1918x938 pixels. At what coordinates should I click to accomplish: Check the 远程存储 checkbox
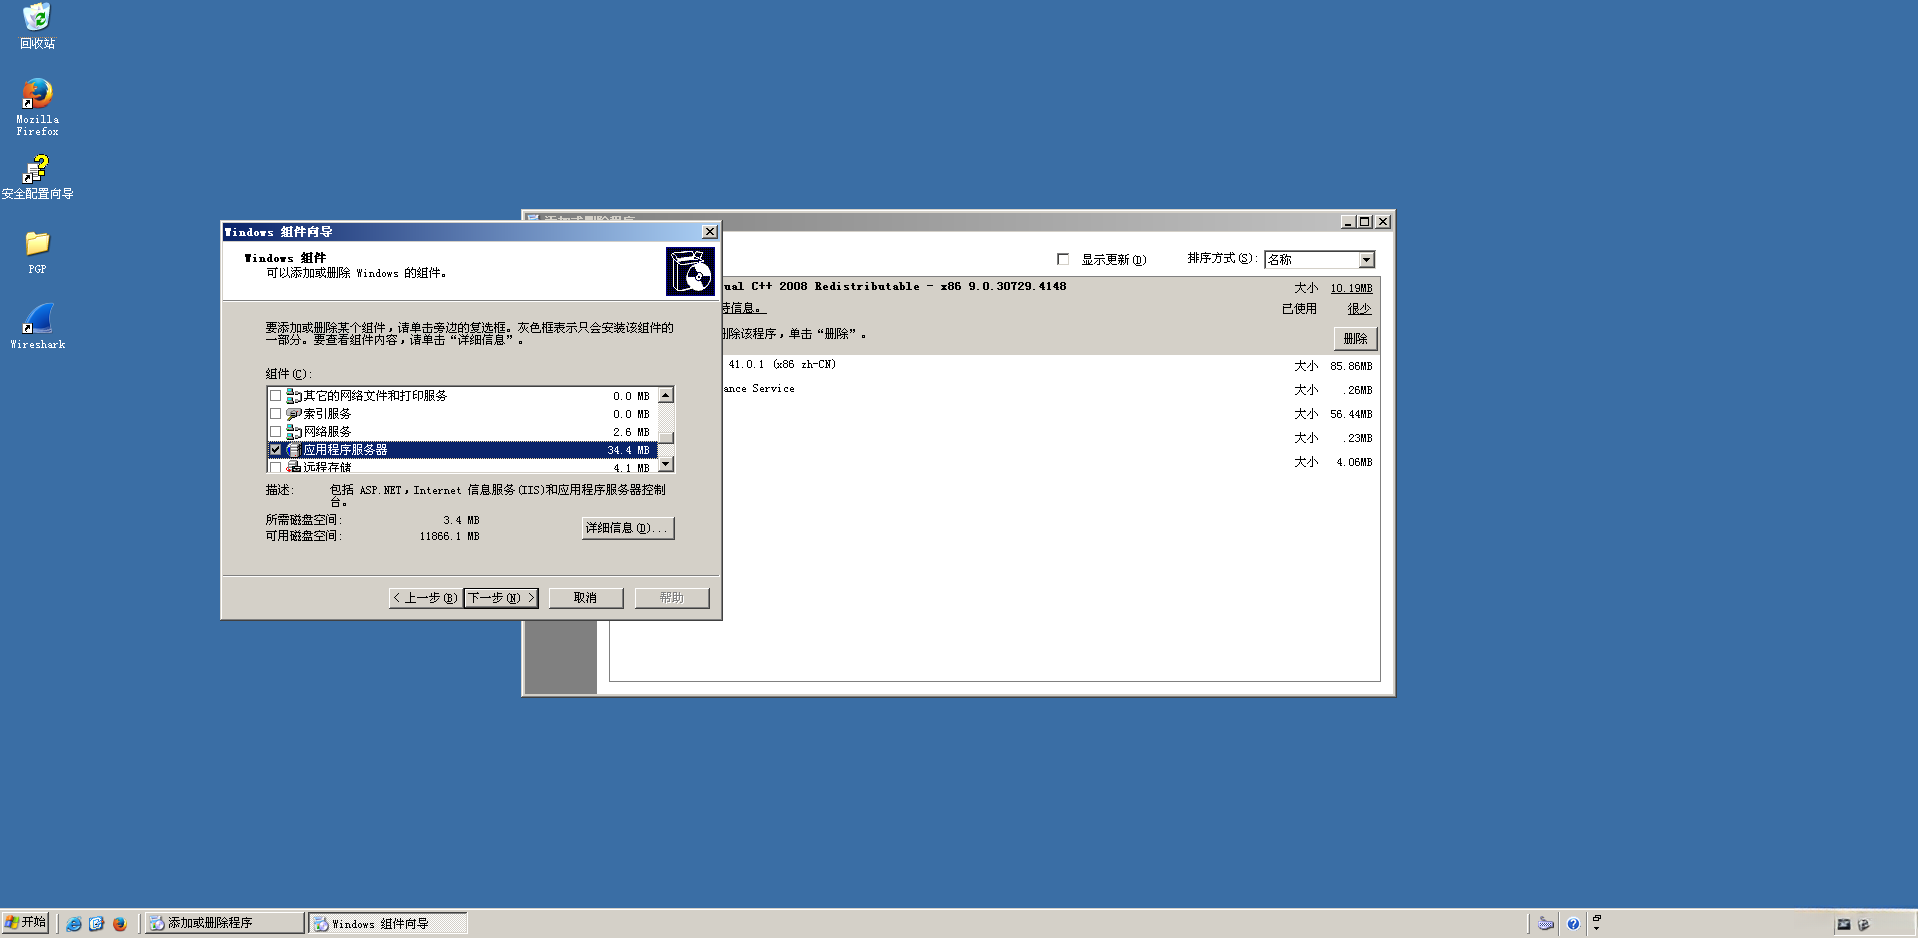(x=275, y=467)
